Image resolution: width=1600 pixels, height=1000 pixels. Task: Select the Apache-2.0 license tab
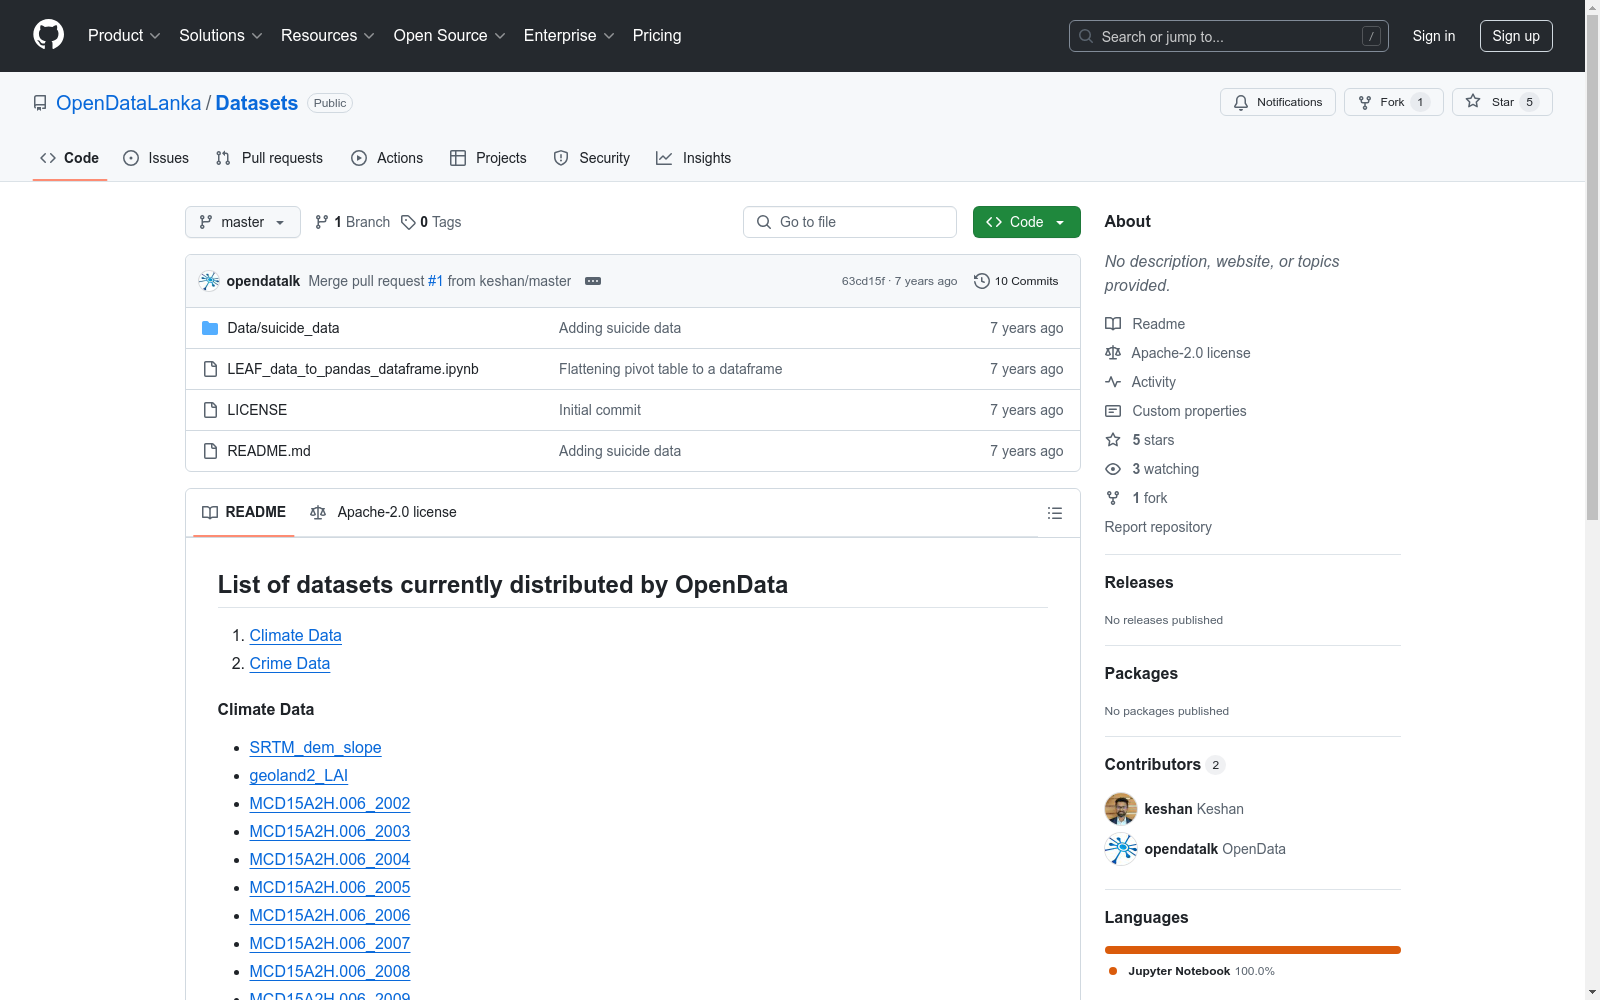click(384, 512)
